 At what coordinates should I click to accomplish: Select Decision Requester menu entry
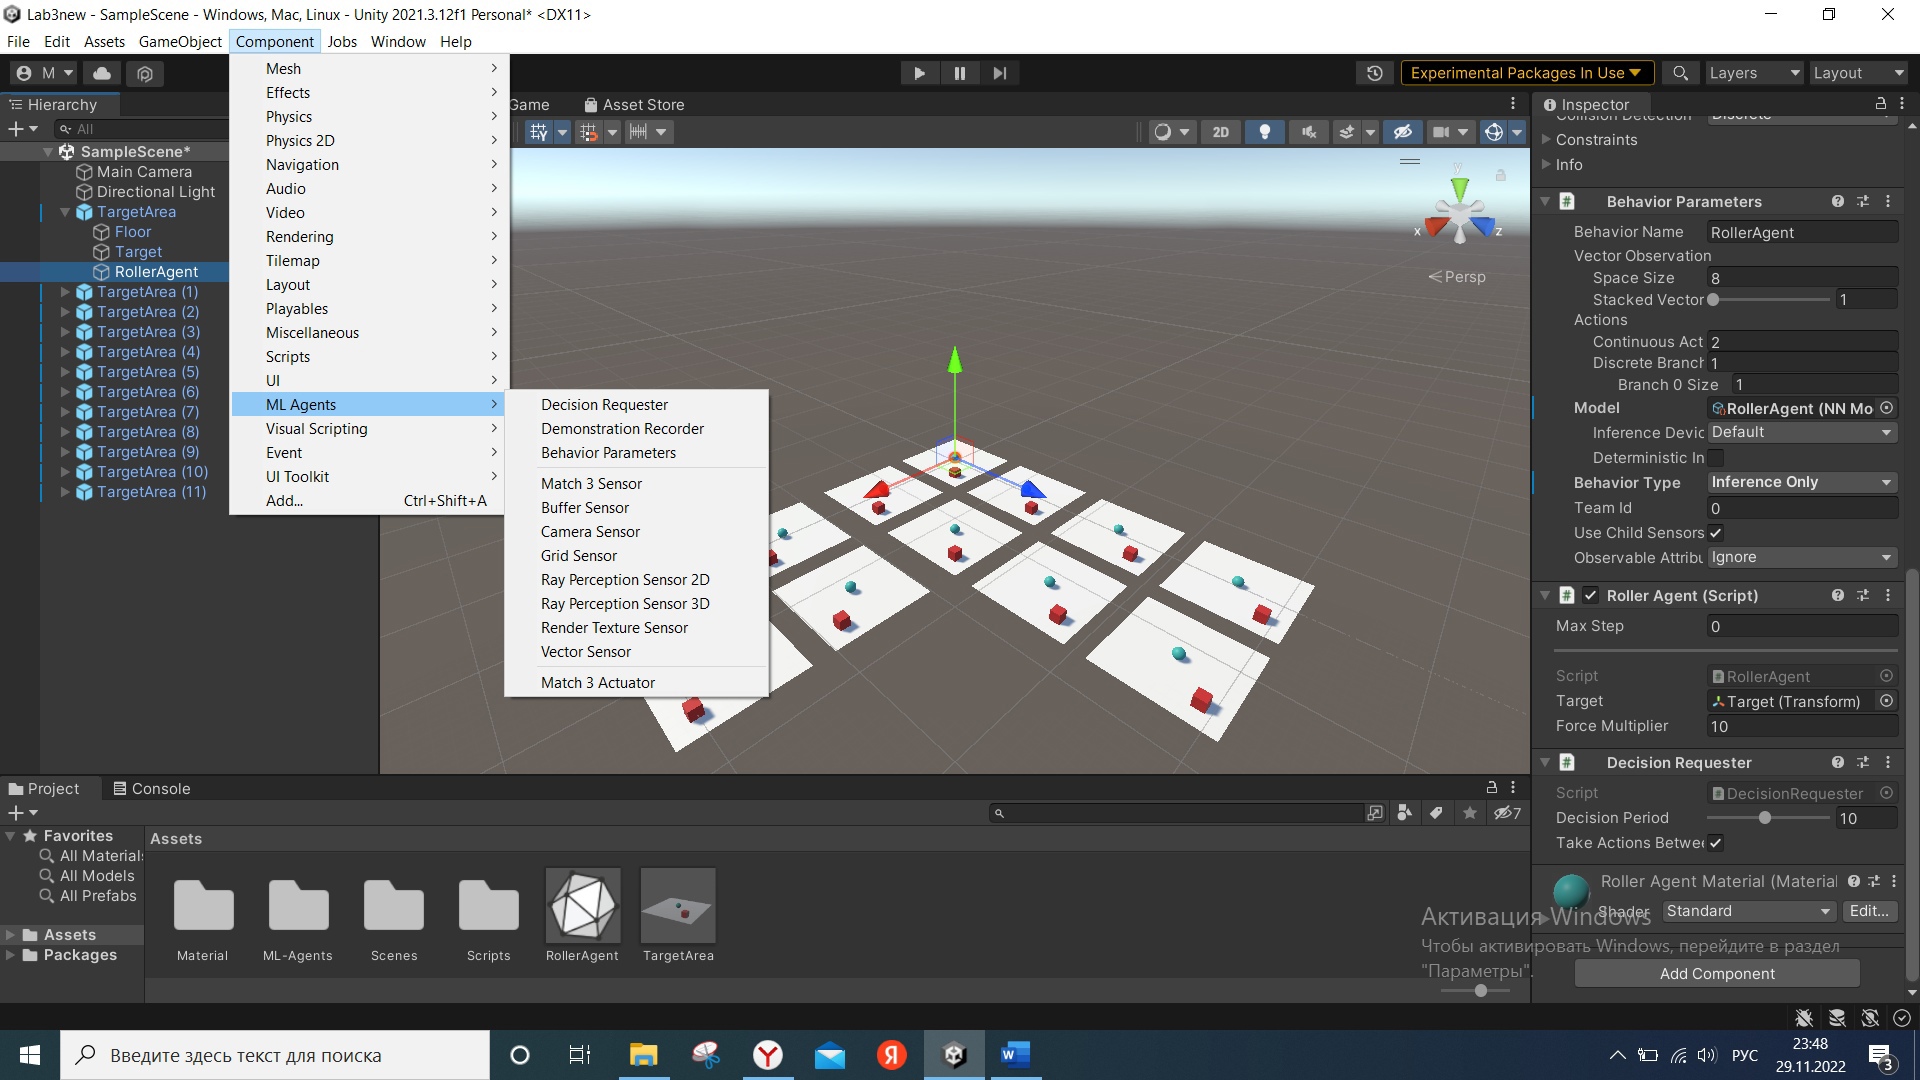point(604,405)
